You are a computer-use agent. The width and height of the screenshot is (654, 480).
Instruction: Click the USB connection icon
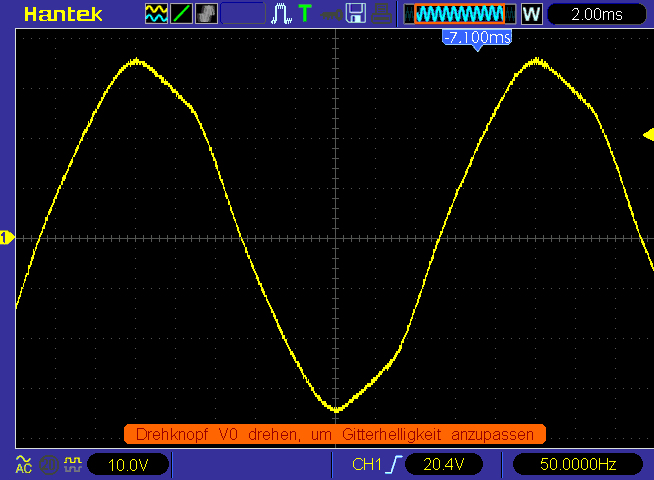(330, 14)
